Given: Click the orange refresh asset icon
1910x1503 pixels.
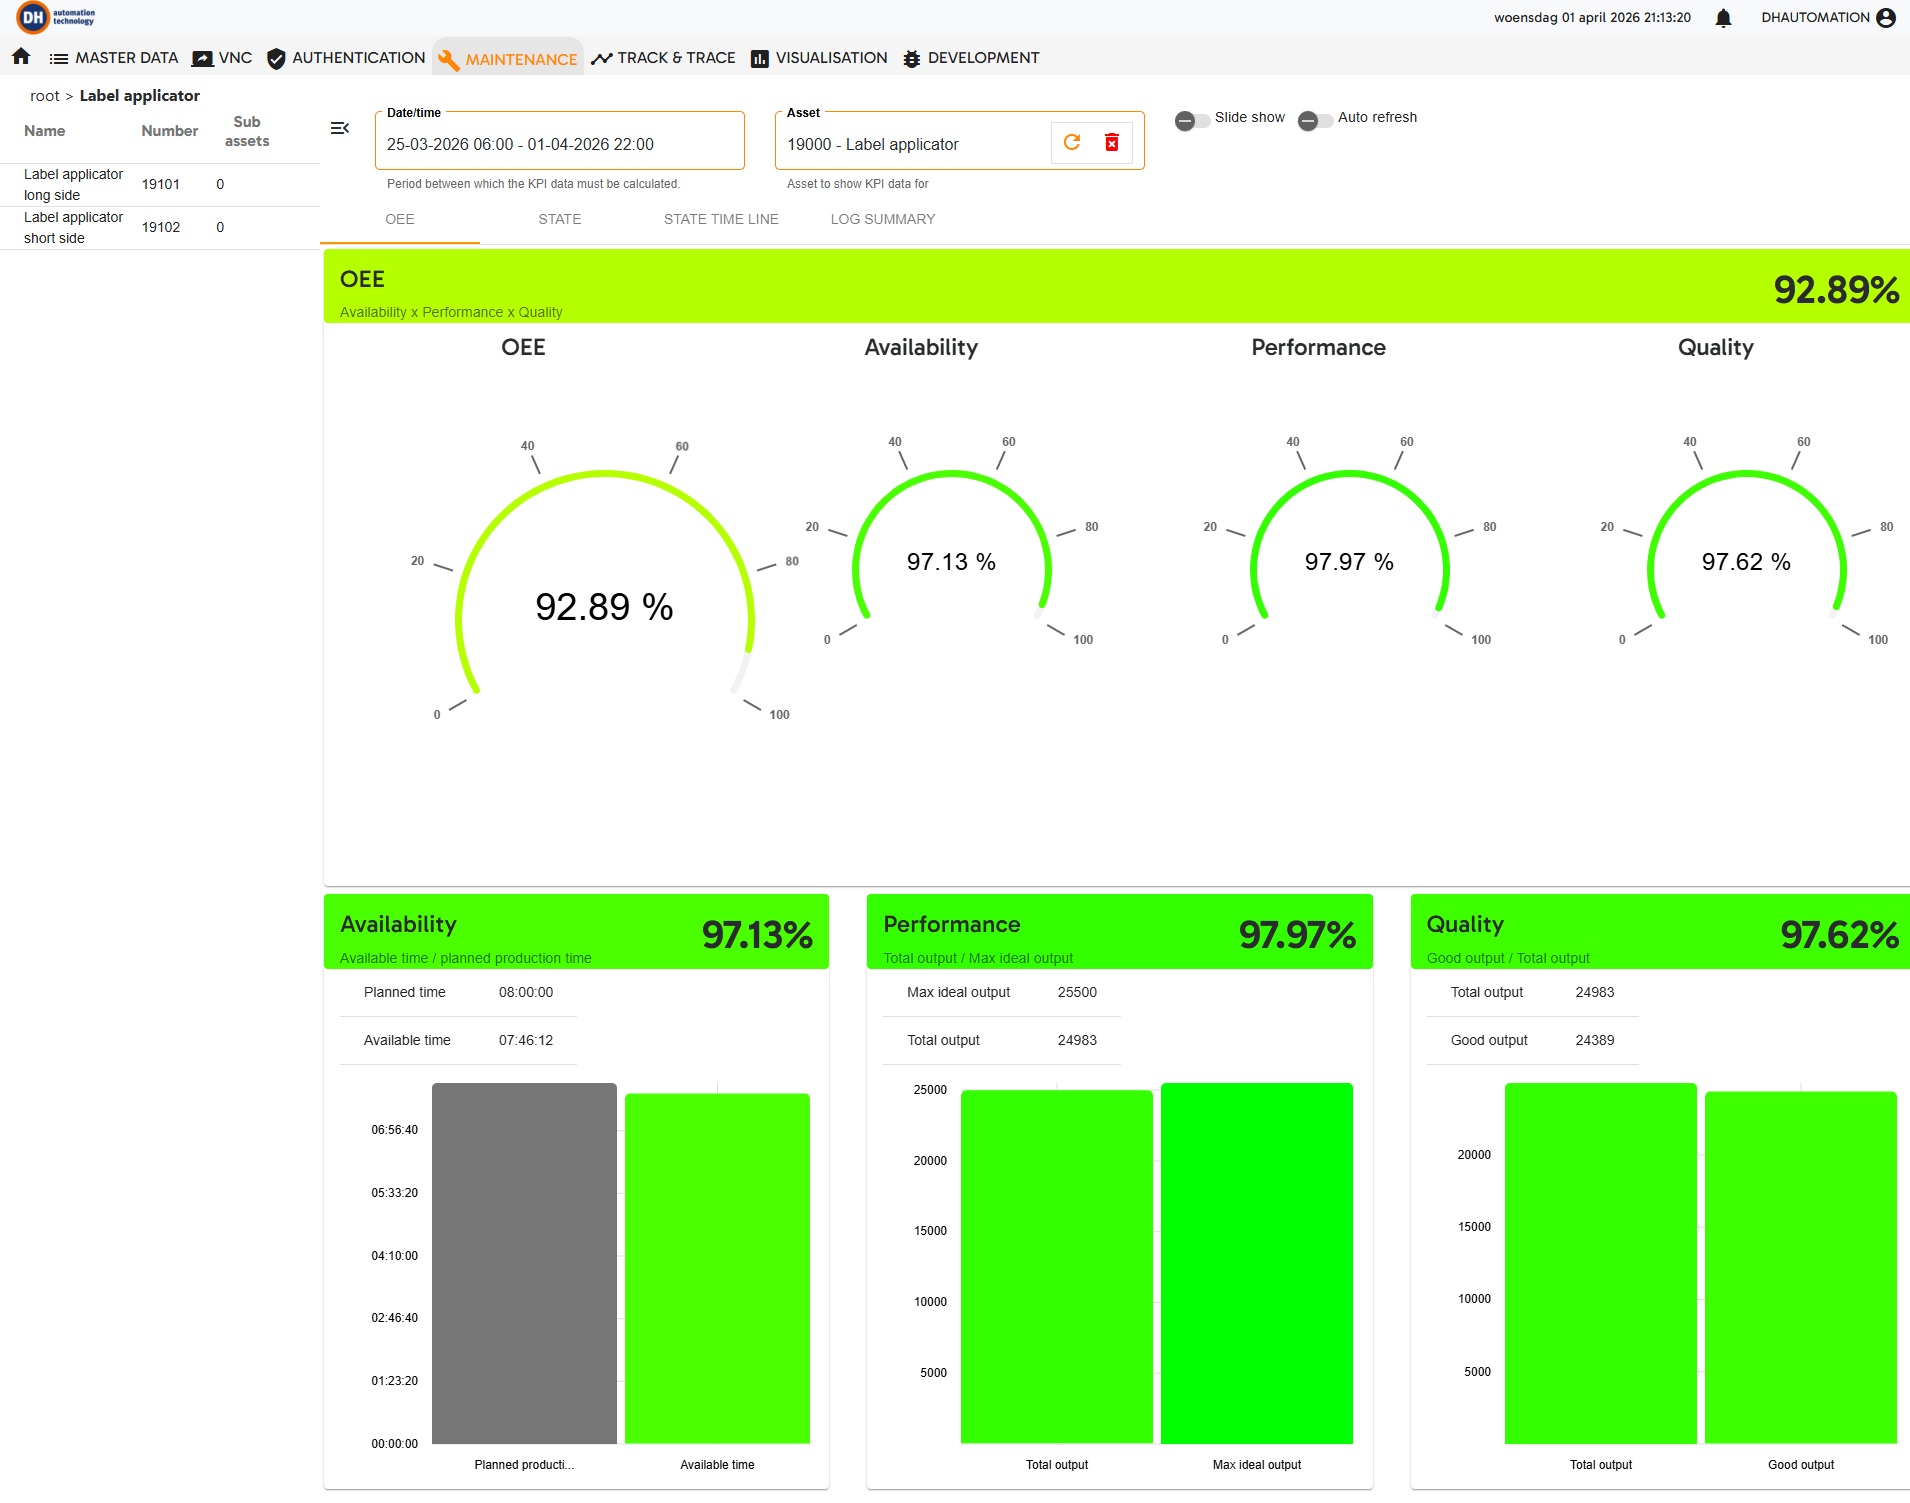Looking at the screenshot, I should tap(1072, 143).
